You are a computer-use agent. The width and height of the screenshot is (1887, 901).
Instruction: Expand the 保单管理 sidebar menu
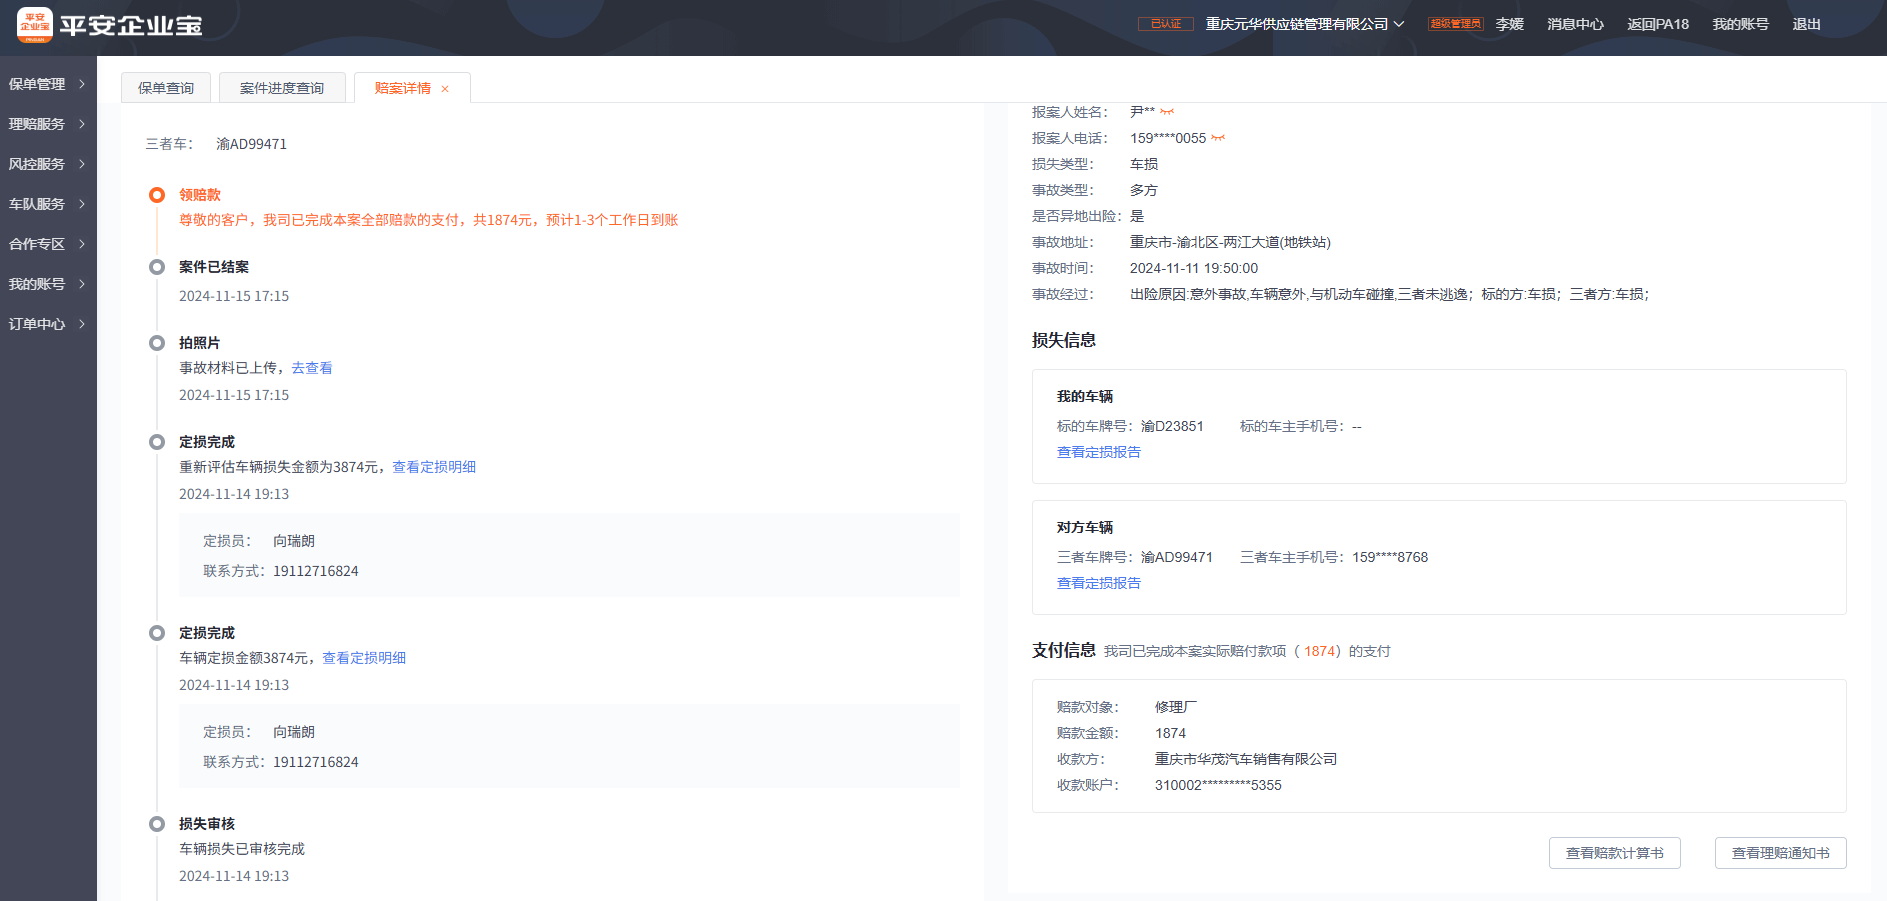[x=47, y=84]
